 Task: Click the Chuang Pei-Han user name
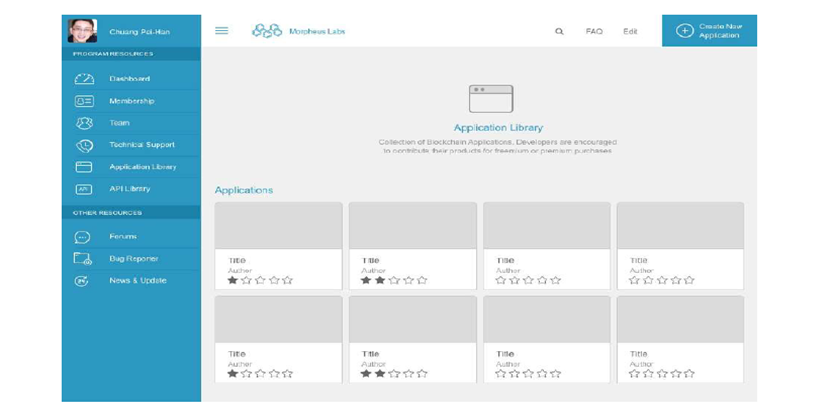pyautogui.click(x=140, y=32)
